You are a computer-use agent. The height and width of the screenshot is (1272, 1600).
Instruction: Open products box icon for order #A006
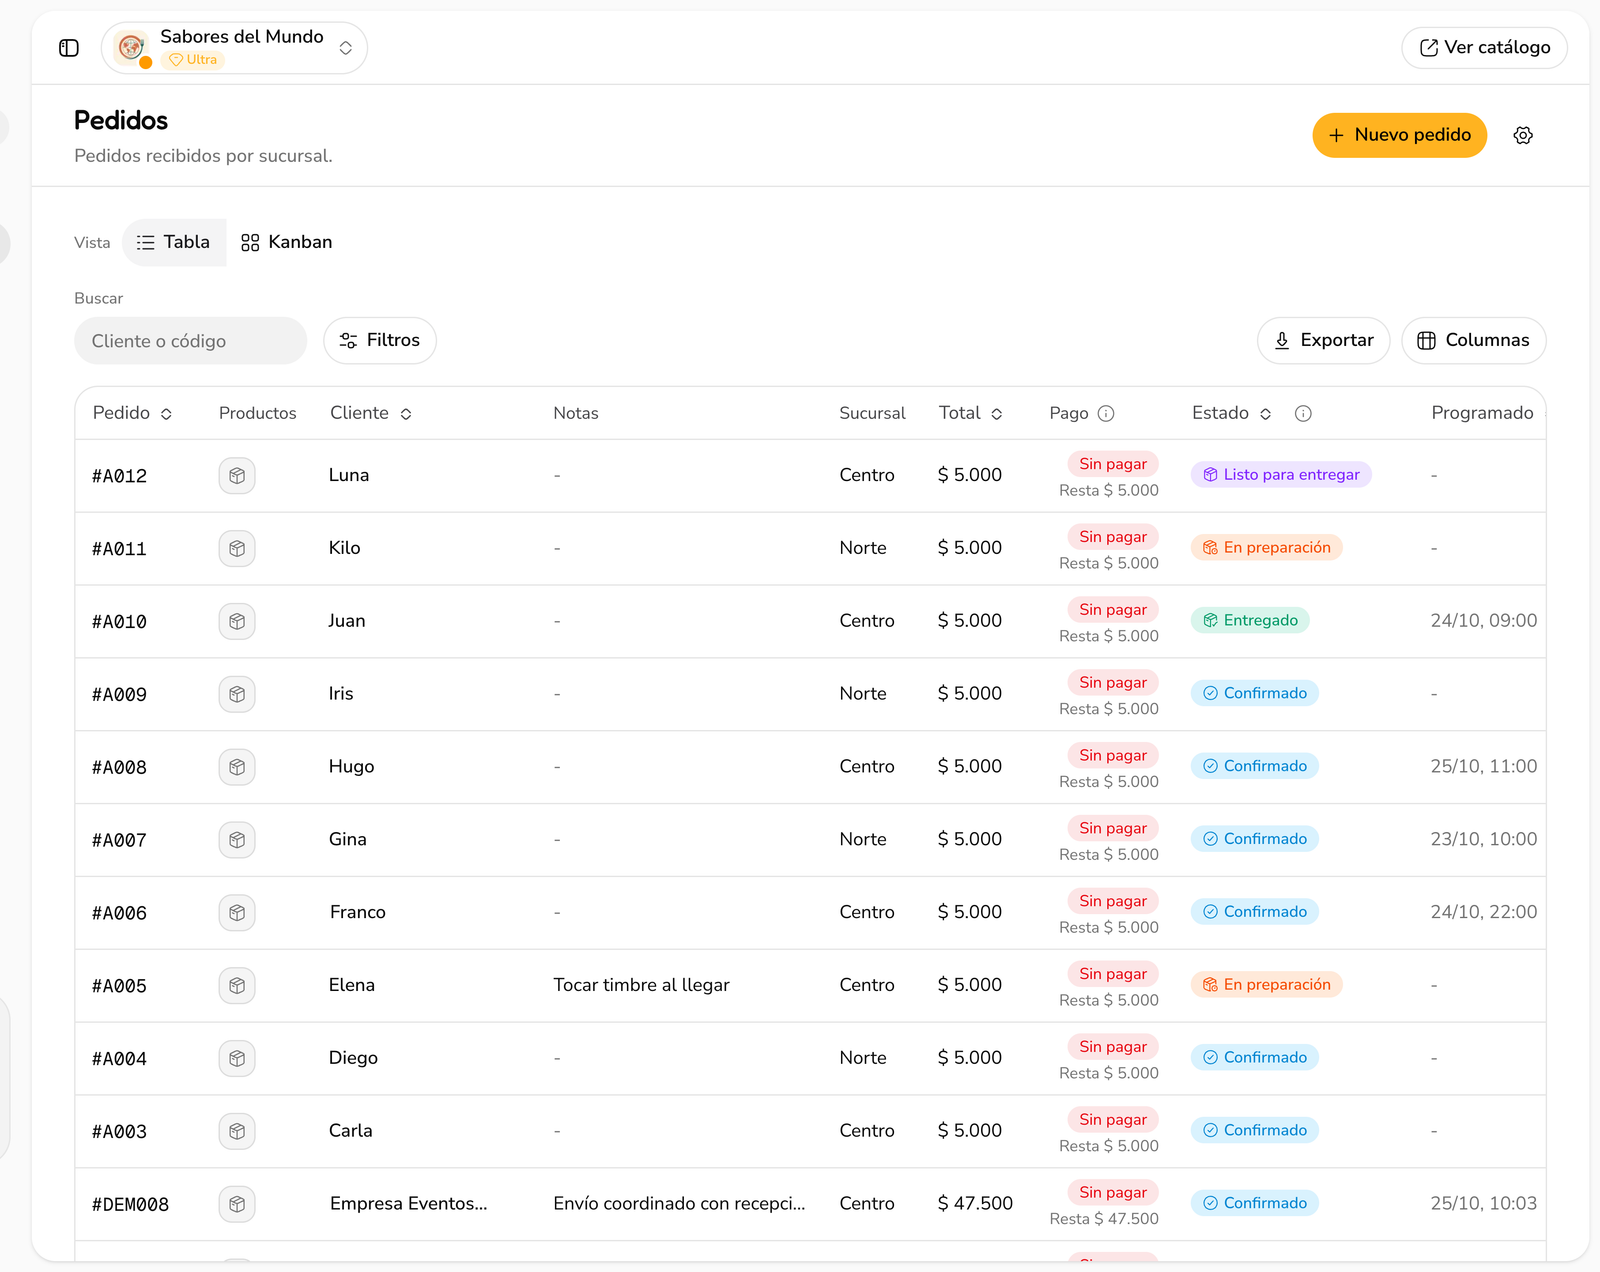click(237, 913)
